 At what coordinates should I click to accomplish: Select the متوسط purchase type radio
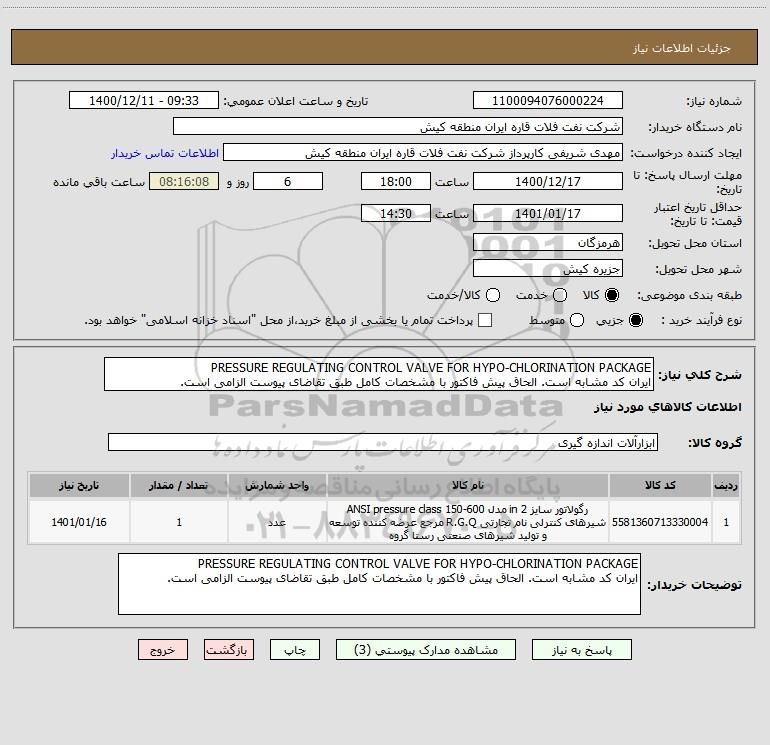click(x=577, y=320)
